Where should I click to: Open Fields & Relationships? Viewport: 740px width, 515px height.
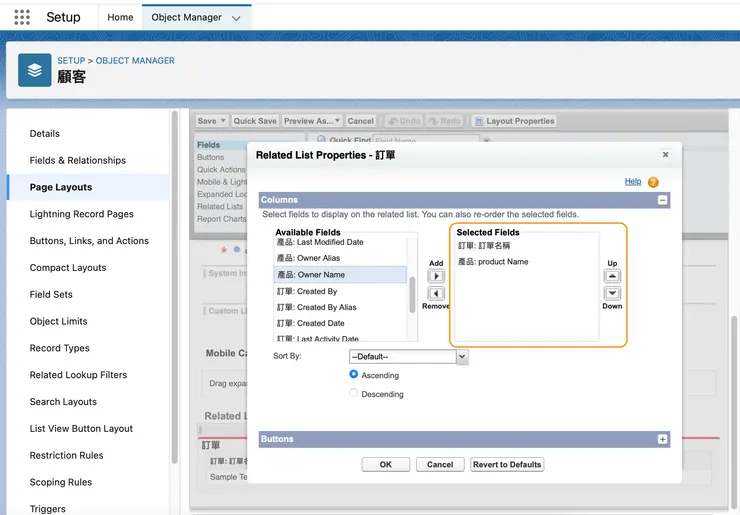[78, 160]
